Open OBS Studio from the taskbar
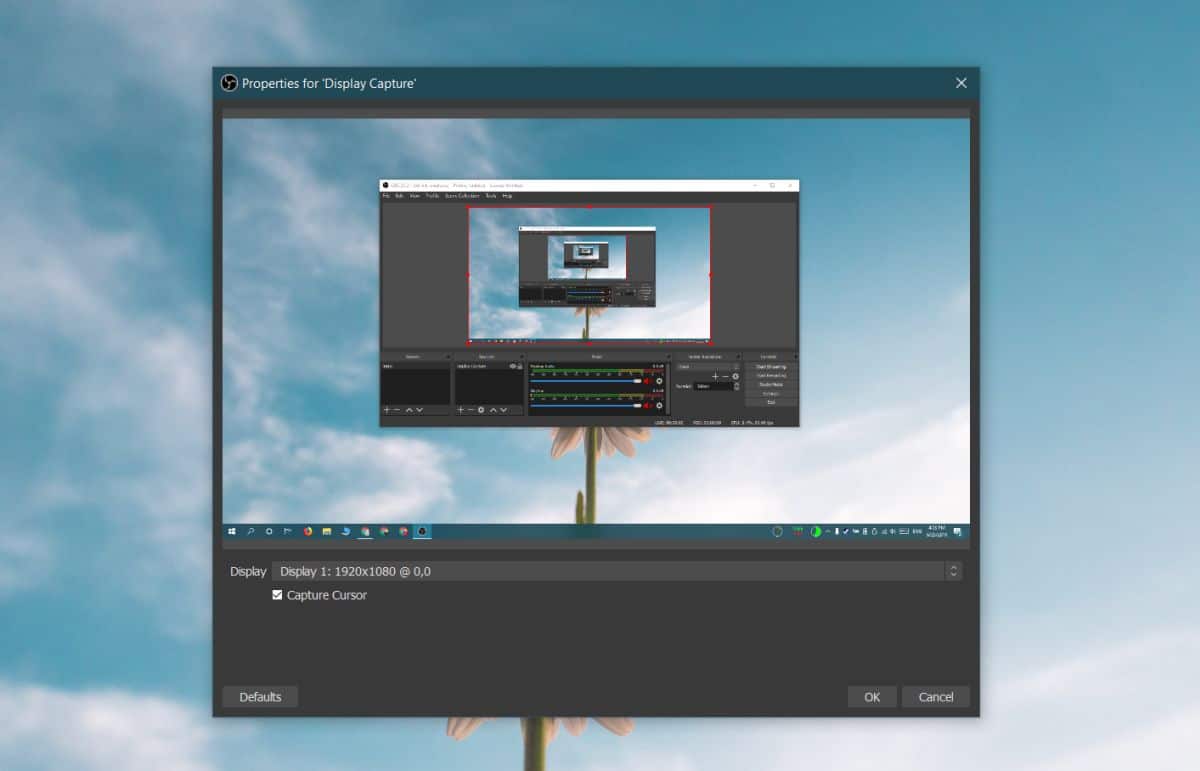Image resolution: width=1200 pixels, height=771 pixels. coord(421,531)
